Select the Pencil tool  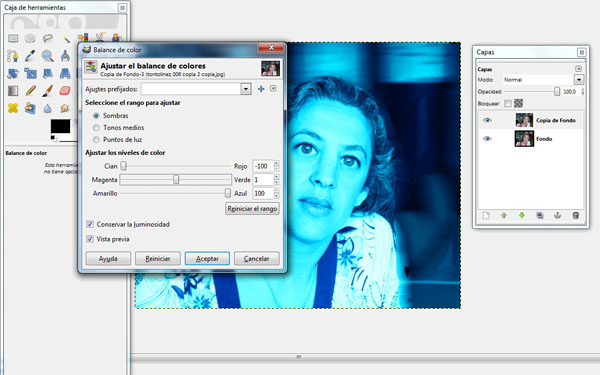30,91
